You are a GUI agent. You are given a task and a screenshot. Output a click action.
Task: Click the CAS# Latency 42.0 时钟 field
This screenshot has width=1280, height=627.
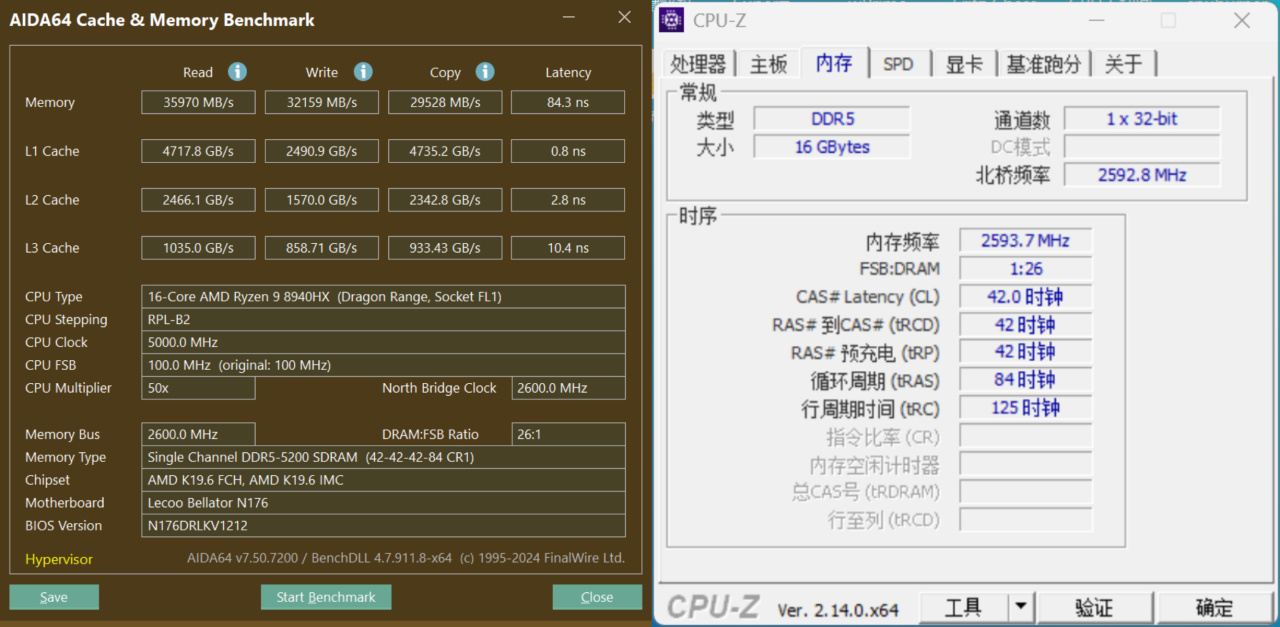click(x=1026, y=297)
